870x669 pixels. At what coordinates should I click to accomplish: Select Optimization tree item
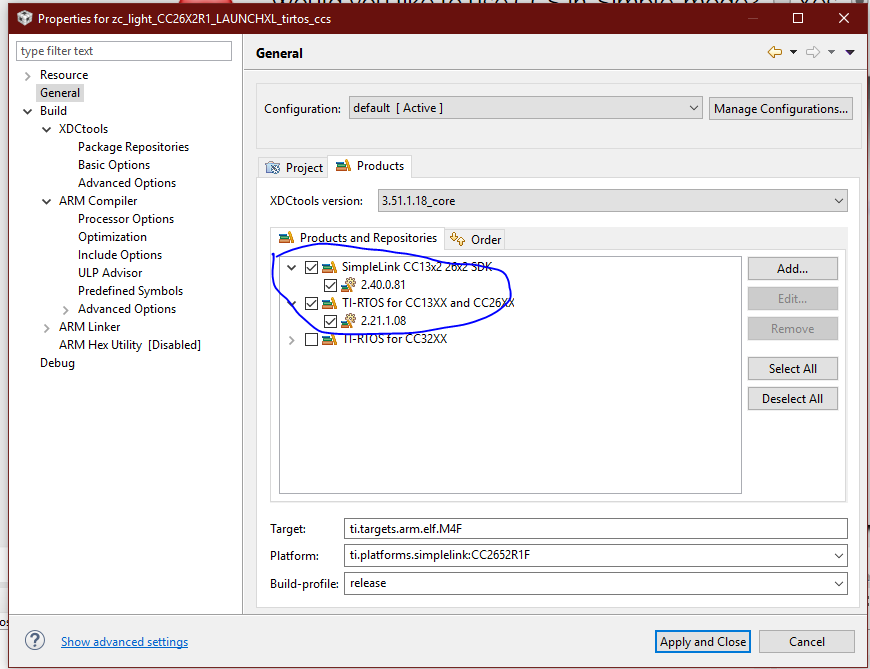[112, 237]
